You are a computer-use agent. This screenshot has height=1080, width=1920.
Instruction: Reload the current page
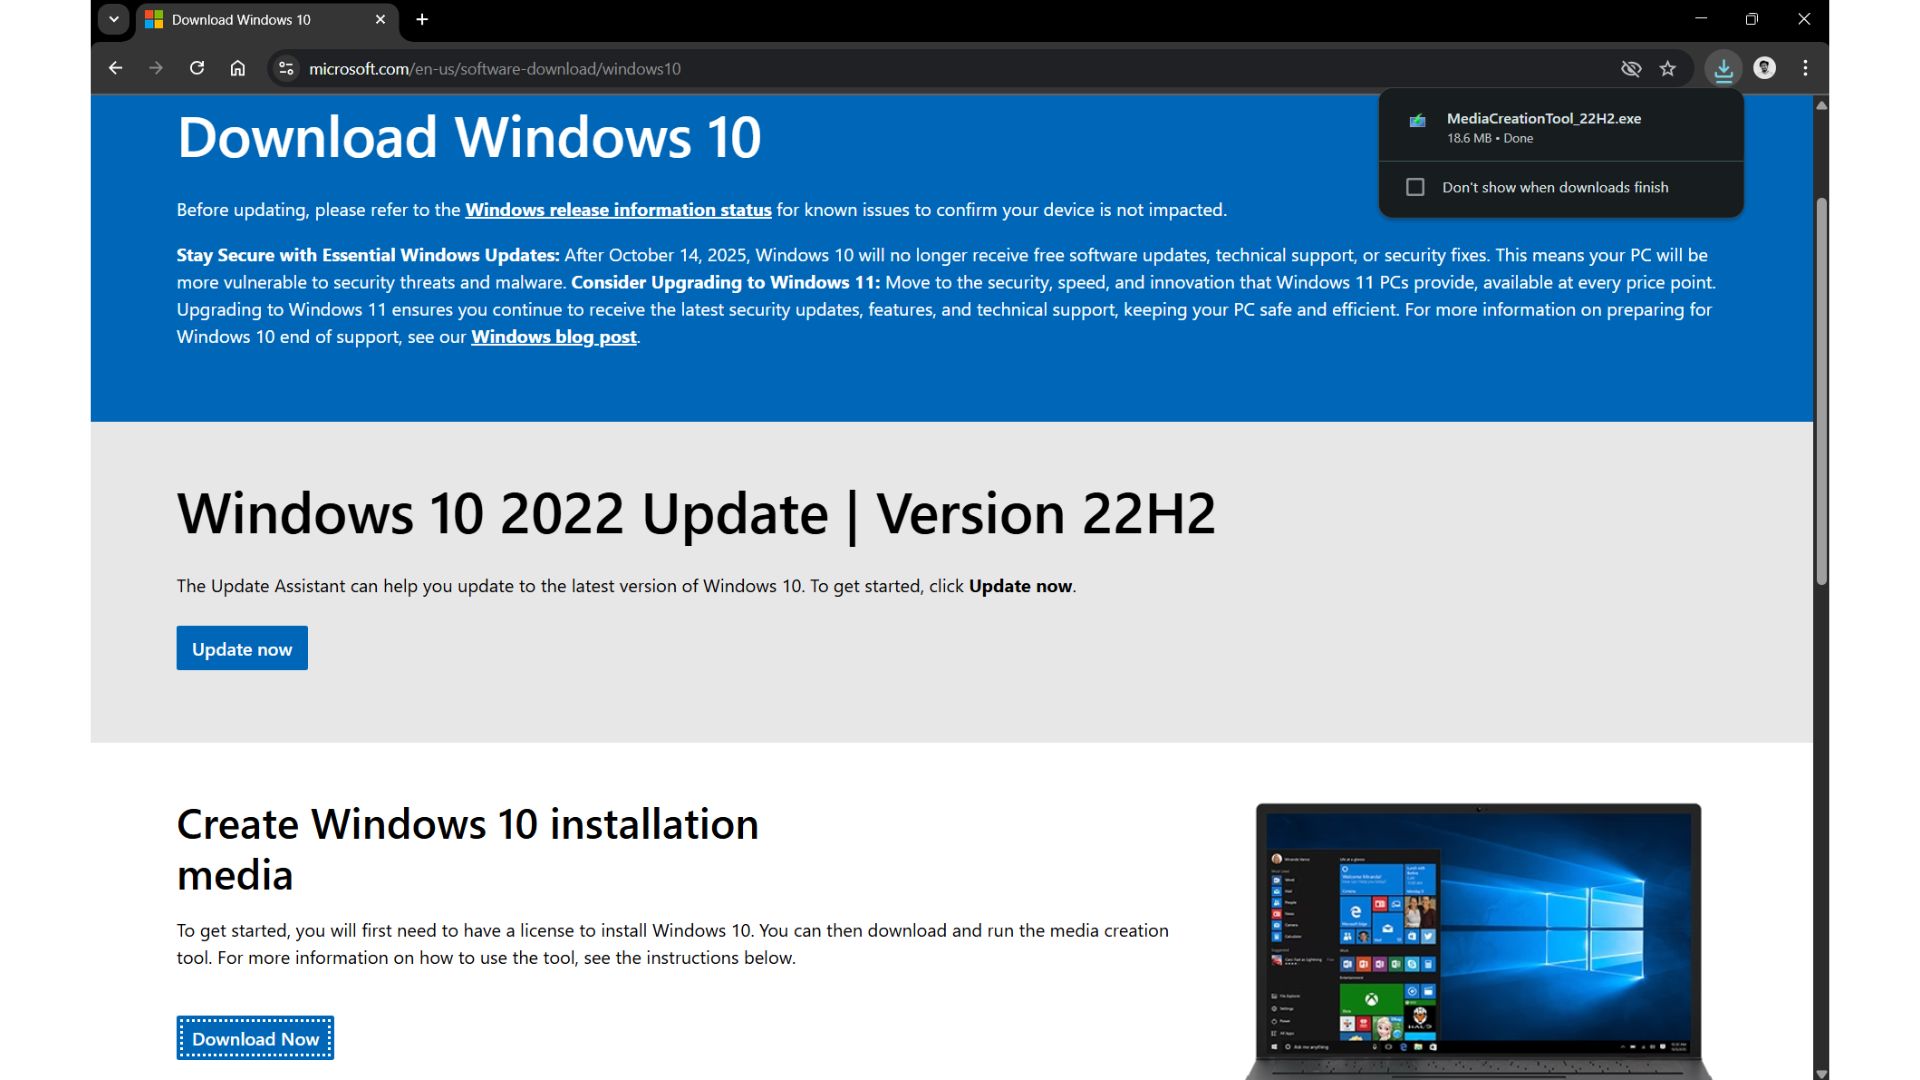[197, 68]
